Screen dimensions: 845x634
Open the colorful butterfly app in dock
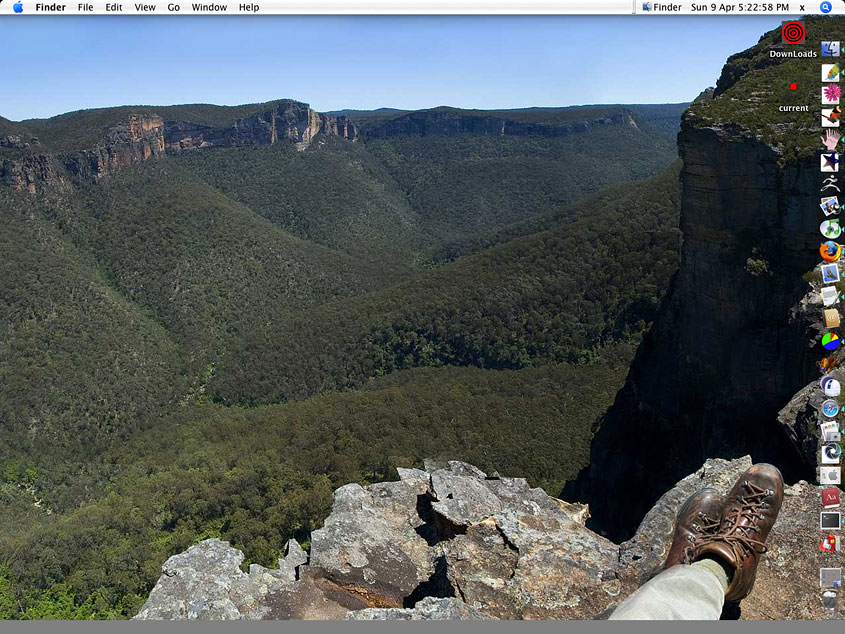coord(830,364)
